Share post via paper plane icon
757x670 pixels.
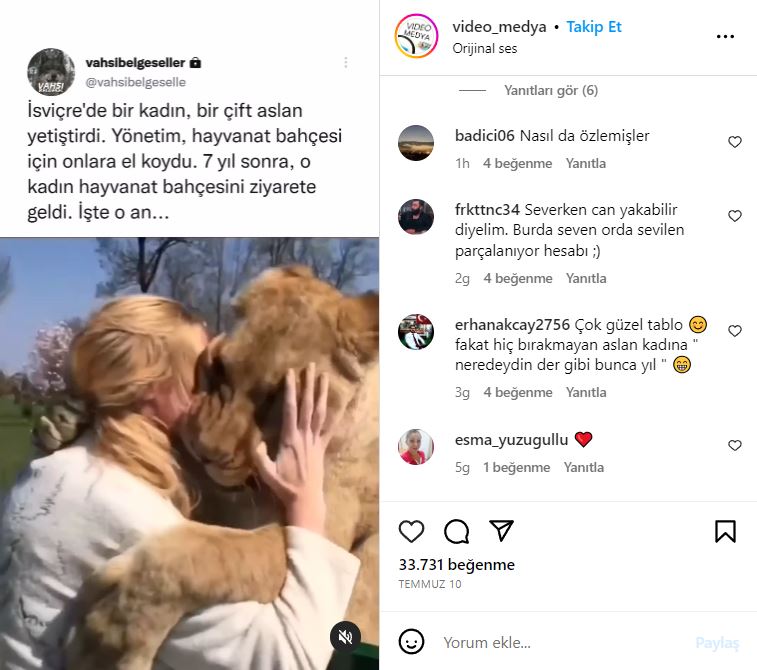501,530
